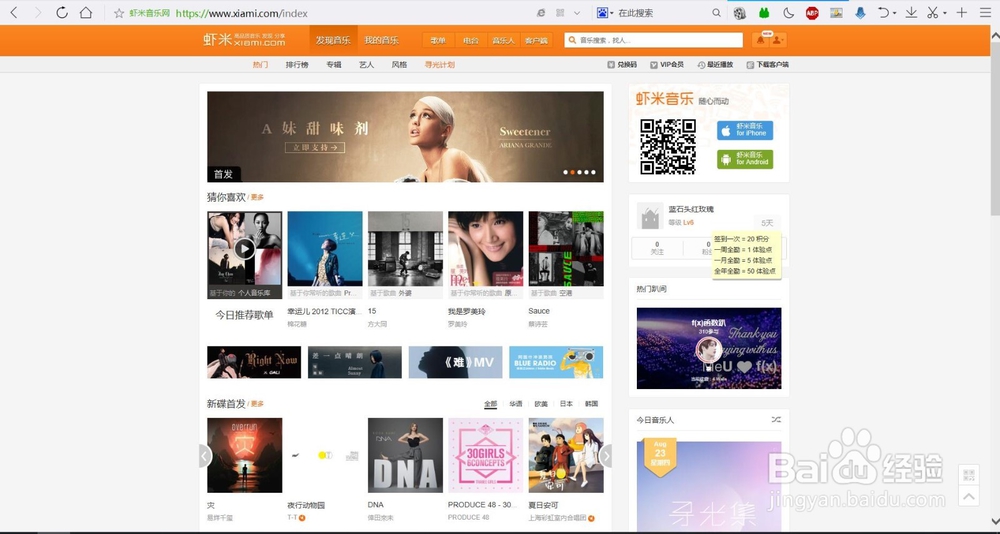Open the 排行榜 submenu item

coord(297,64)
